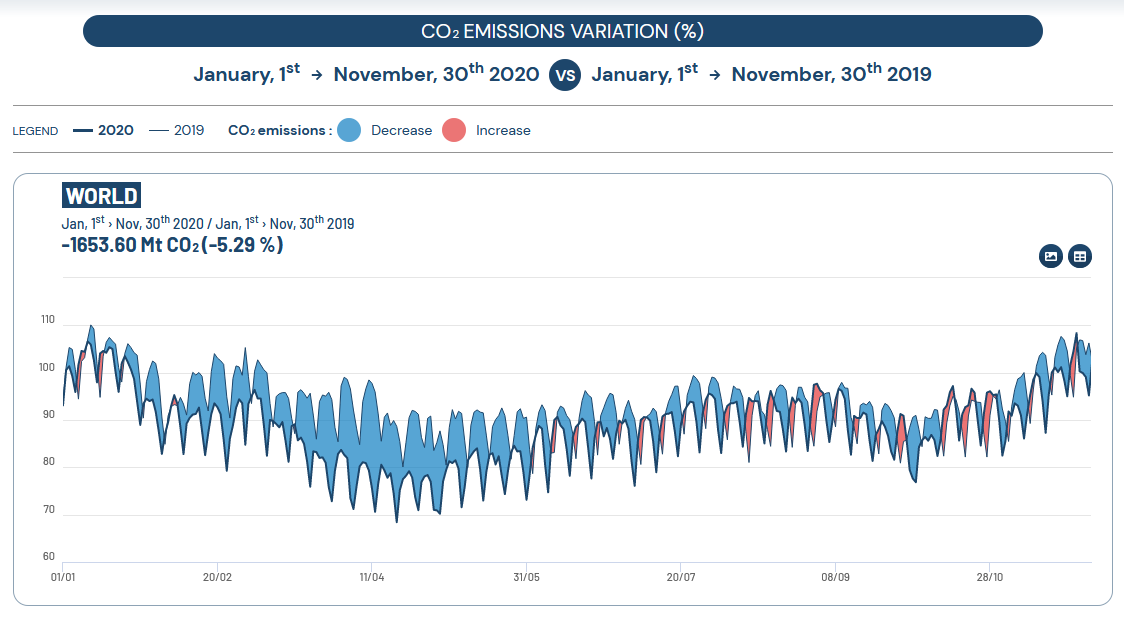This screenshot has width=1124, height=619.
Task: Click the thick 2020 line symbol in legend
Action: point(83,131)
